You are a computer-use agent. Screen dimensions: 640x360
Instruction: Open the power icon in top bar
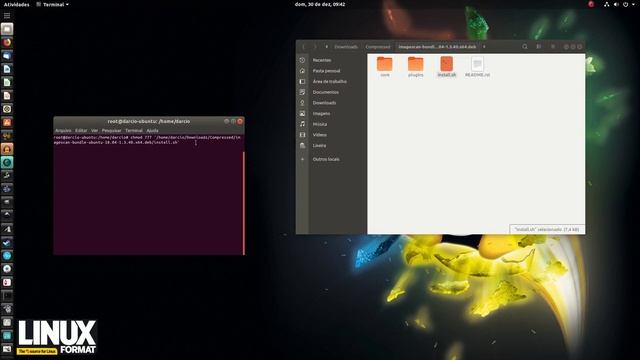[625, 4]
